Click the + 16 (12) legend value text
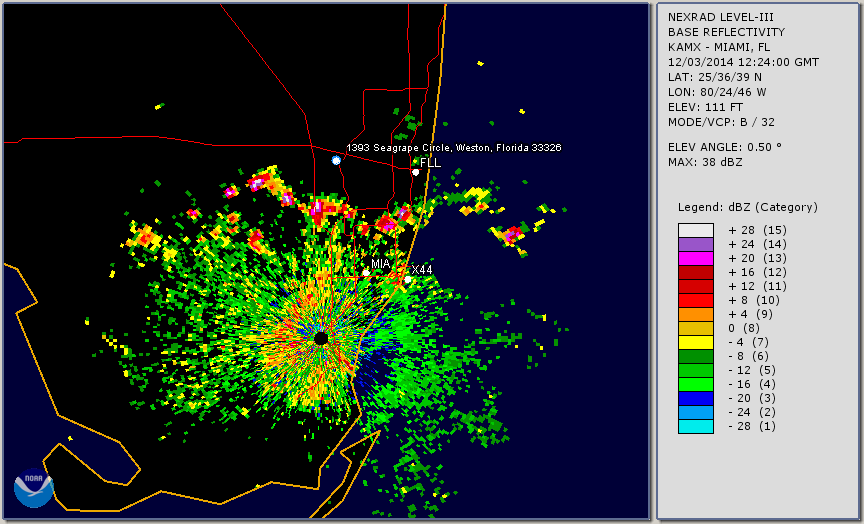 coord(757,272)
